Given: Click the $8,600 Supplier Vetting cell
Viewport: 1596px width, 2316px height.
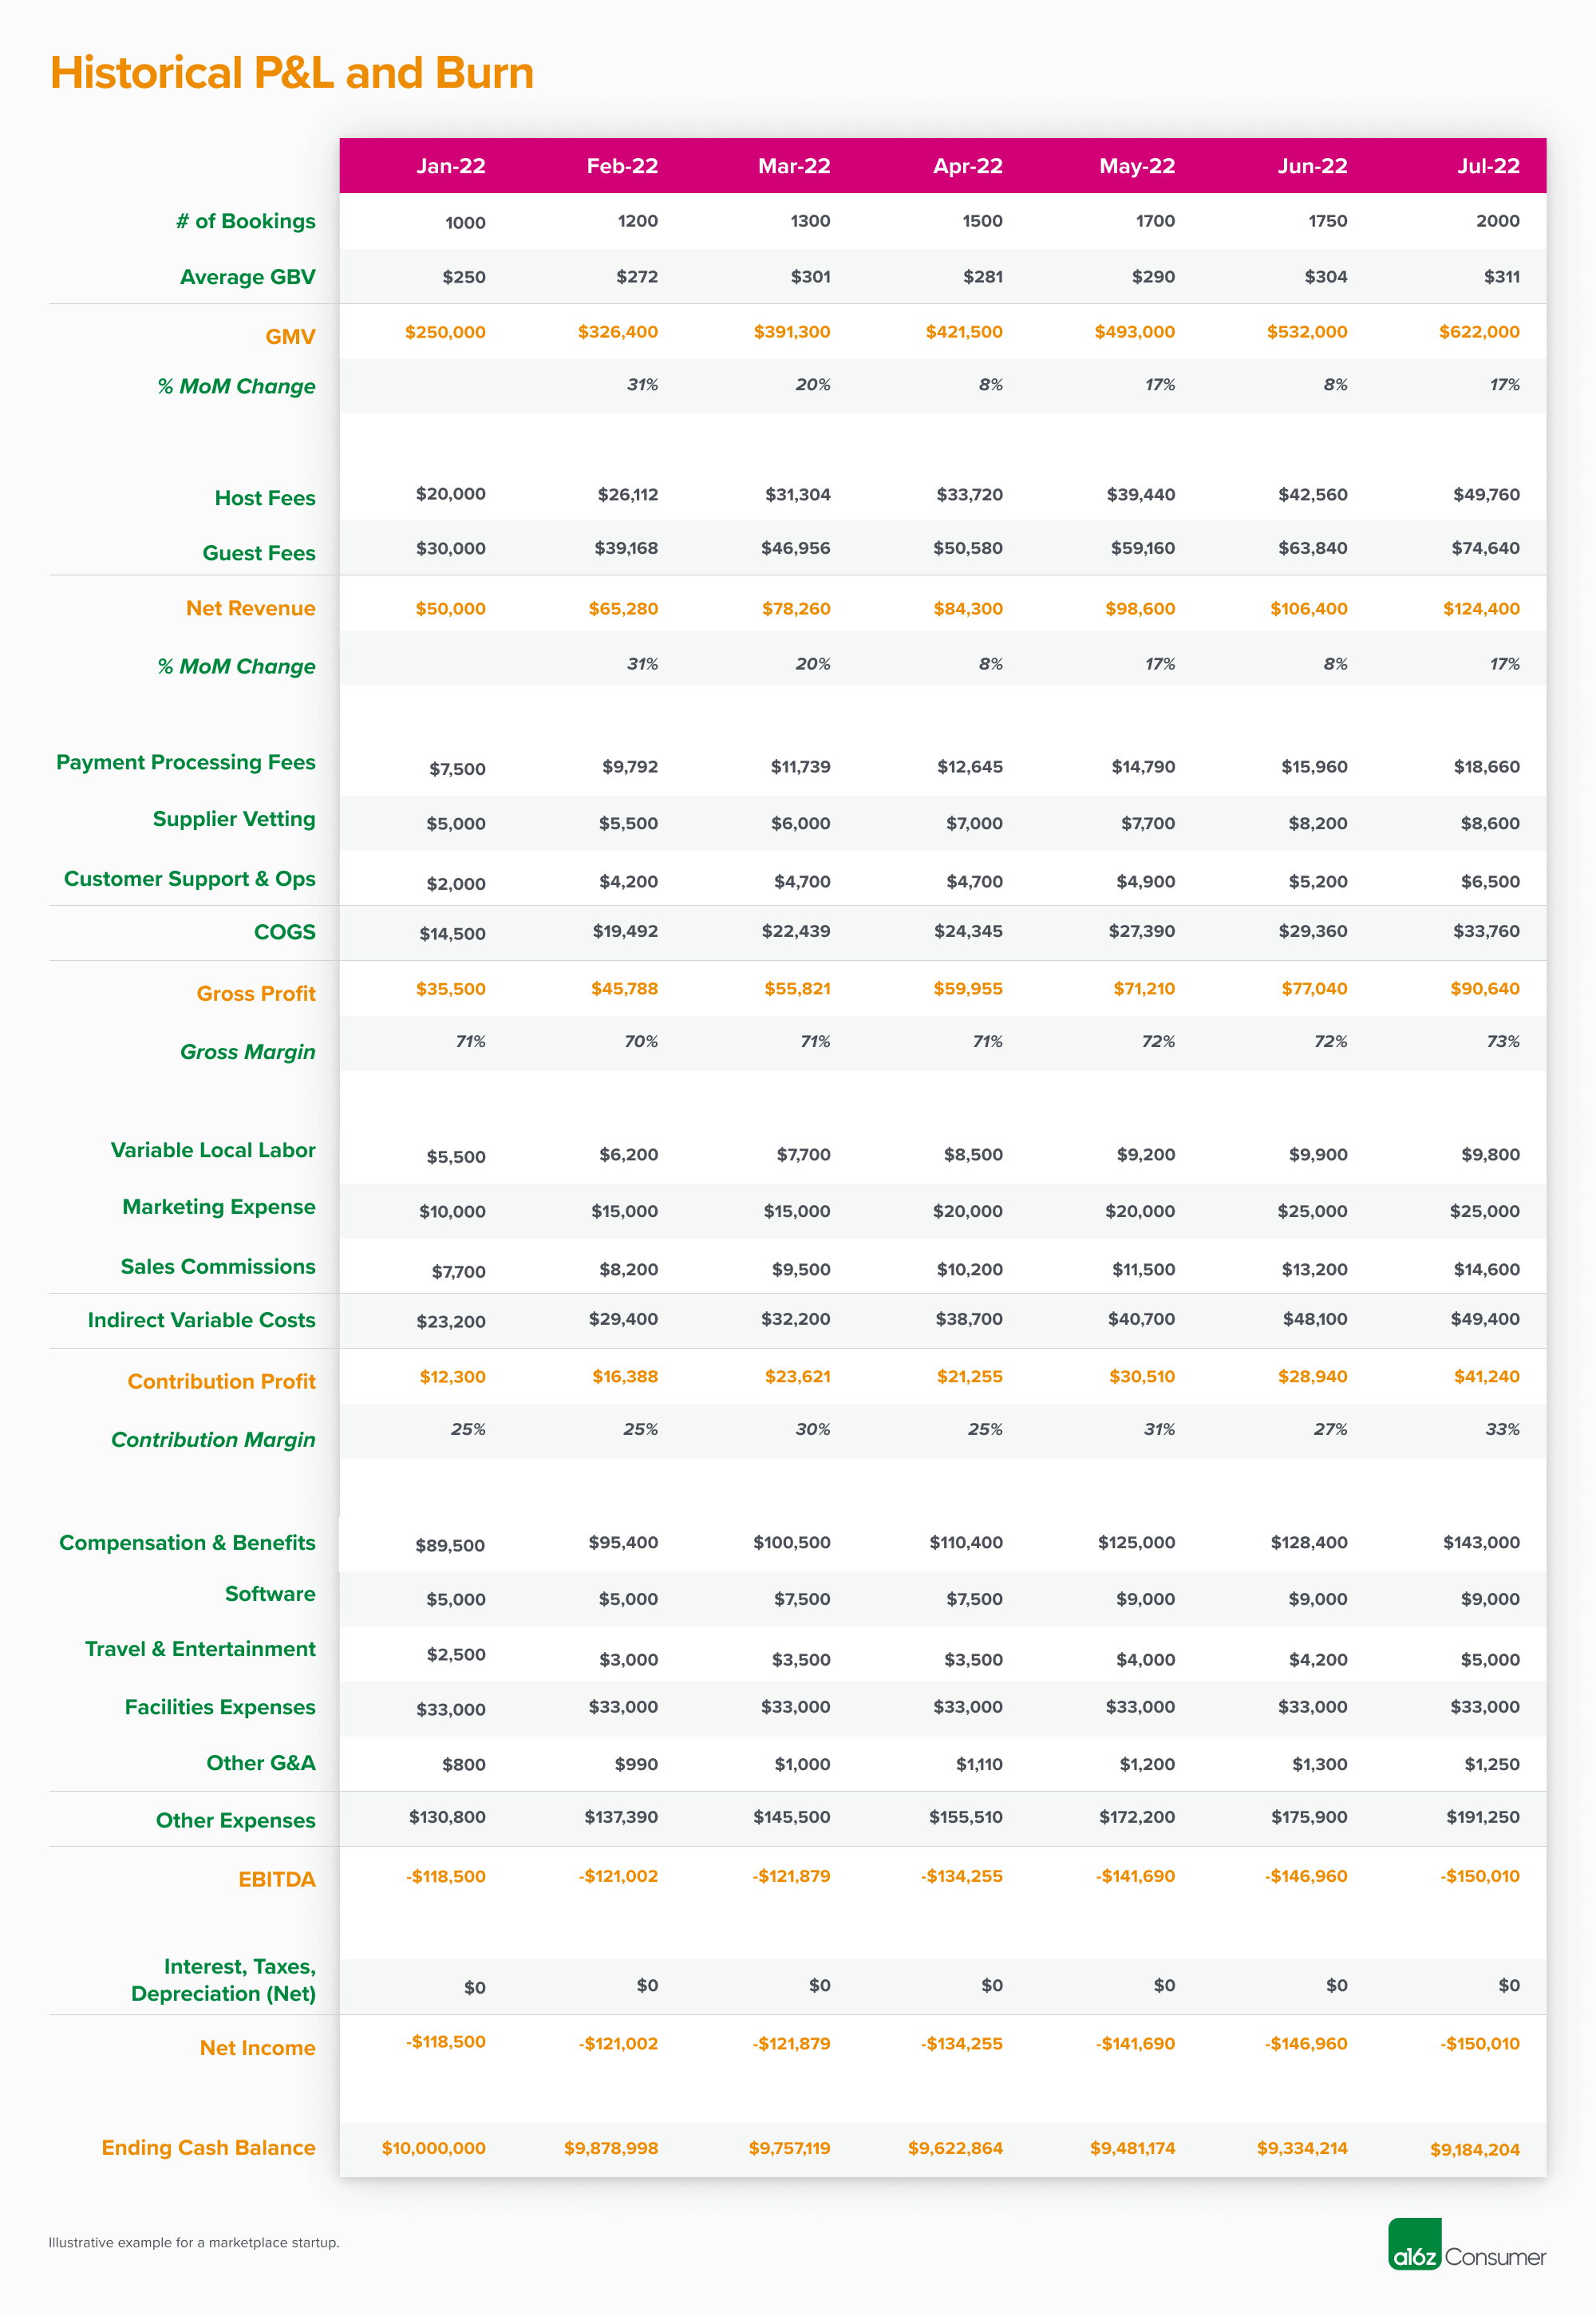Looking at the screenshot, I should [x=1490, y=824].
